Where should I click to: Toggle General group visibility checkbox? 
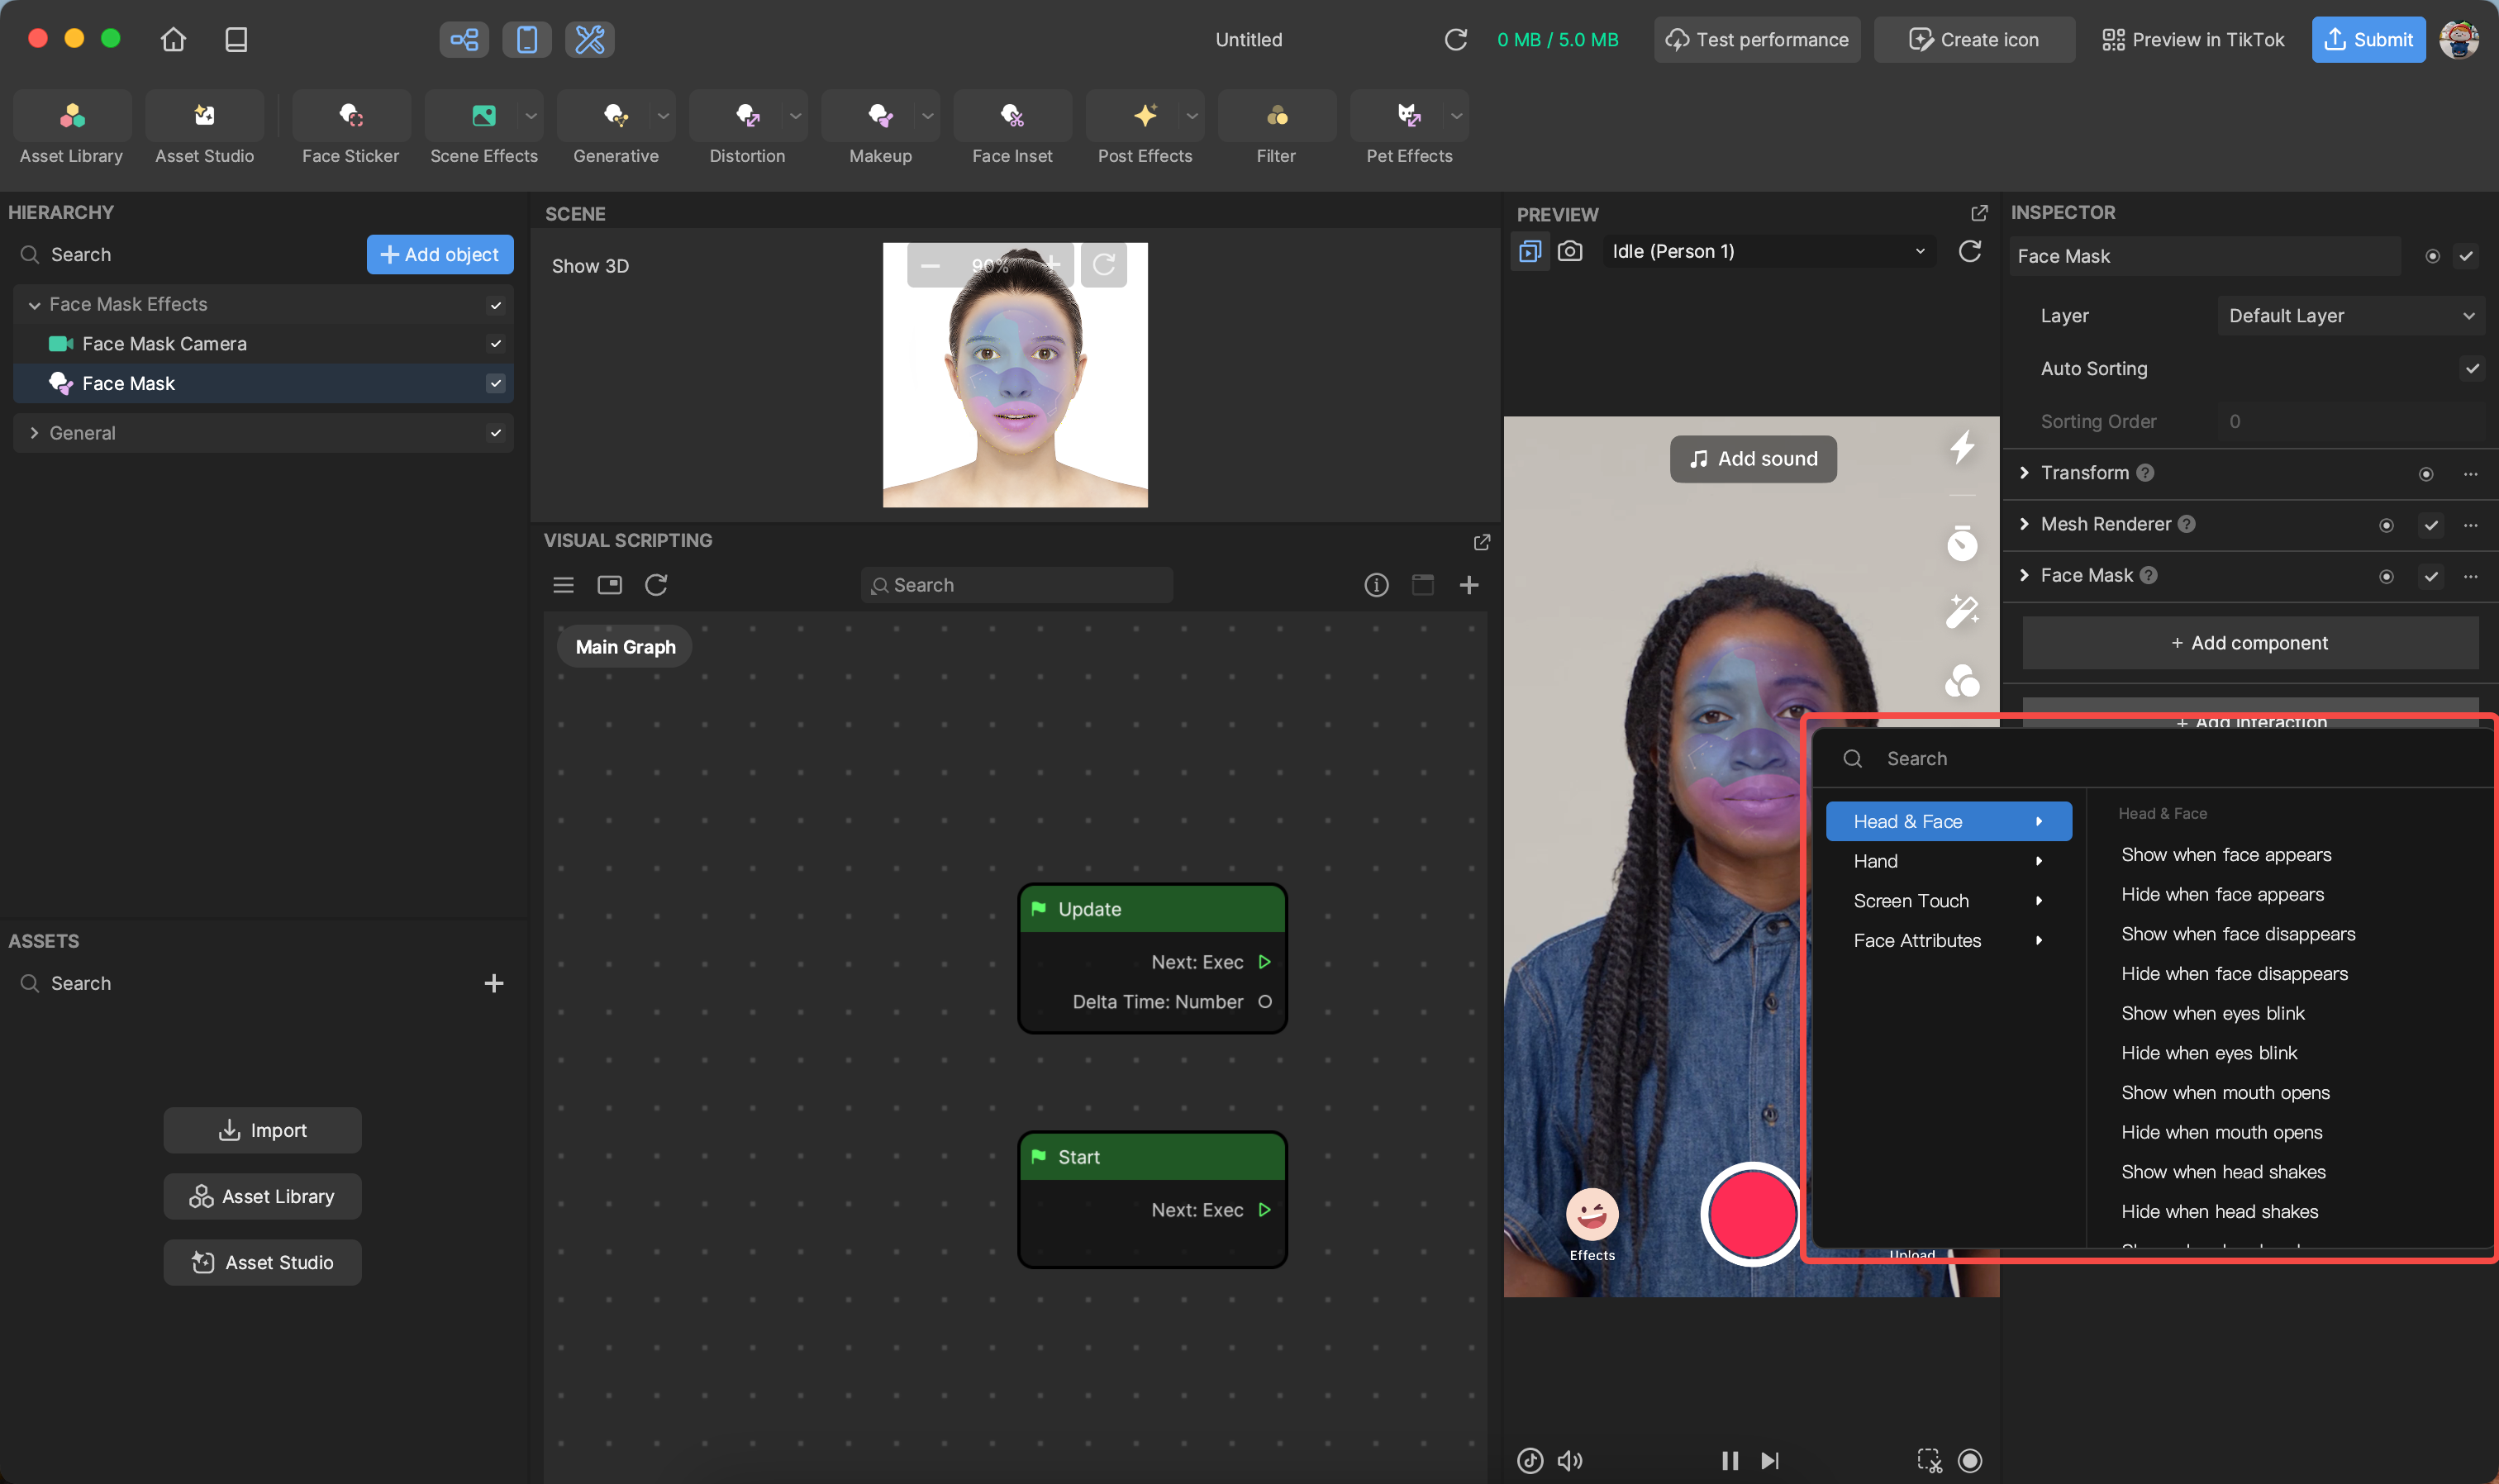(x=496, y=433)
